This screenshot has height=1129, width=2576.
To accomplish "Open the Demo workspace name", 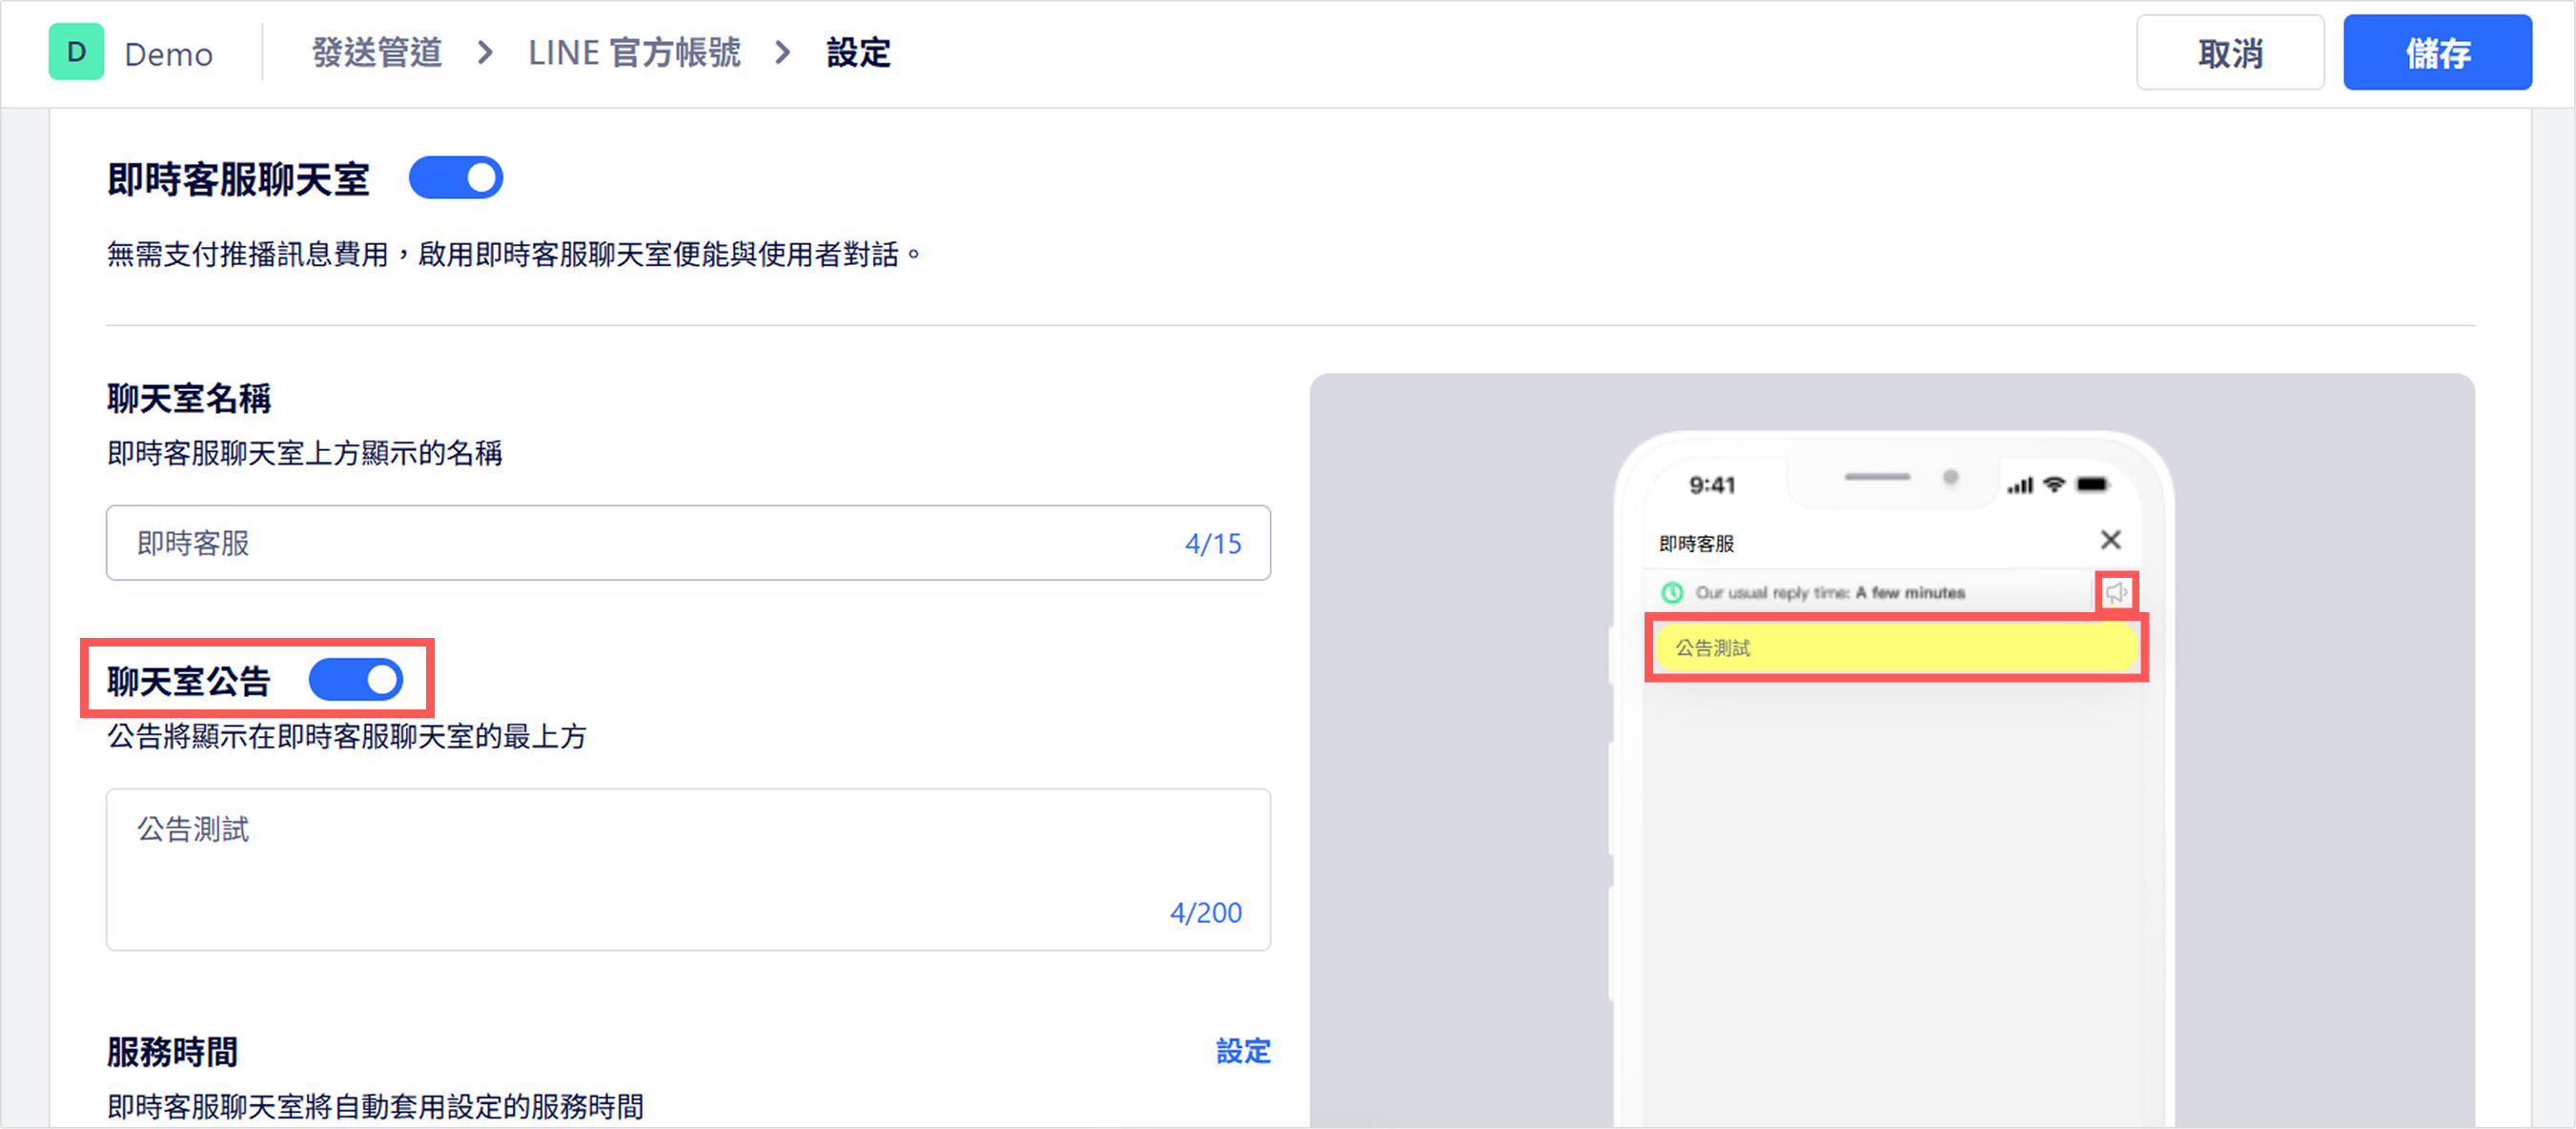I will [168, 54].
